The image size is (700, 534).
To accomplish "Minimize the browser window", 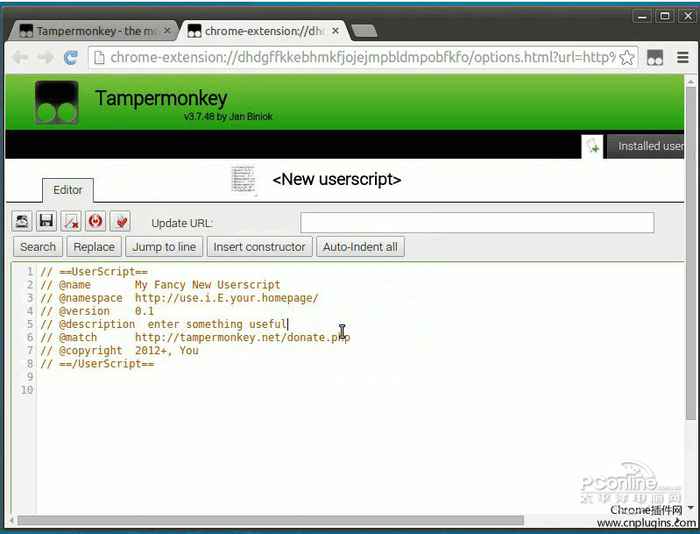I will point(642,16).
